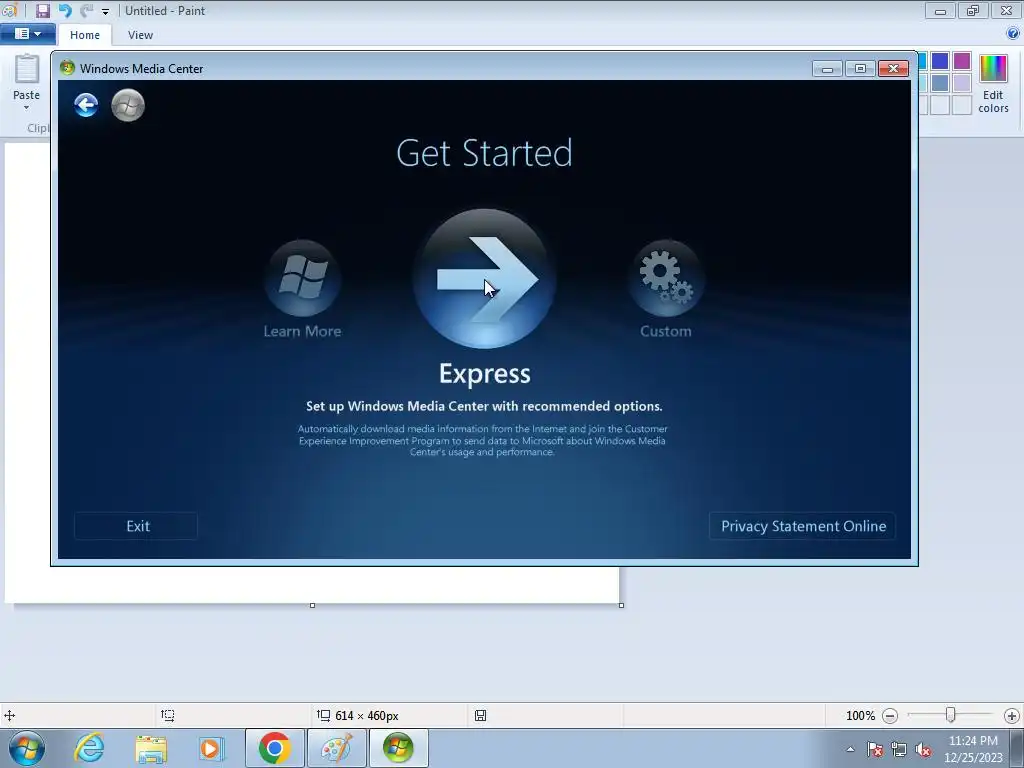Click the Undo arrow in Paint toolbar
Image resolution: width=1024 pixels, height=768 pixels.
tap(65, 10)
